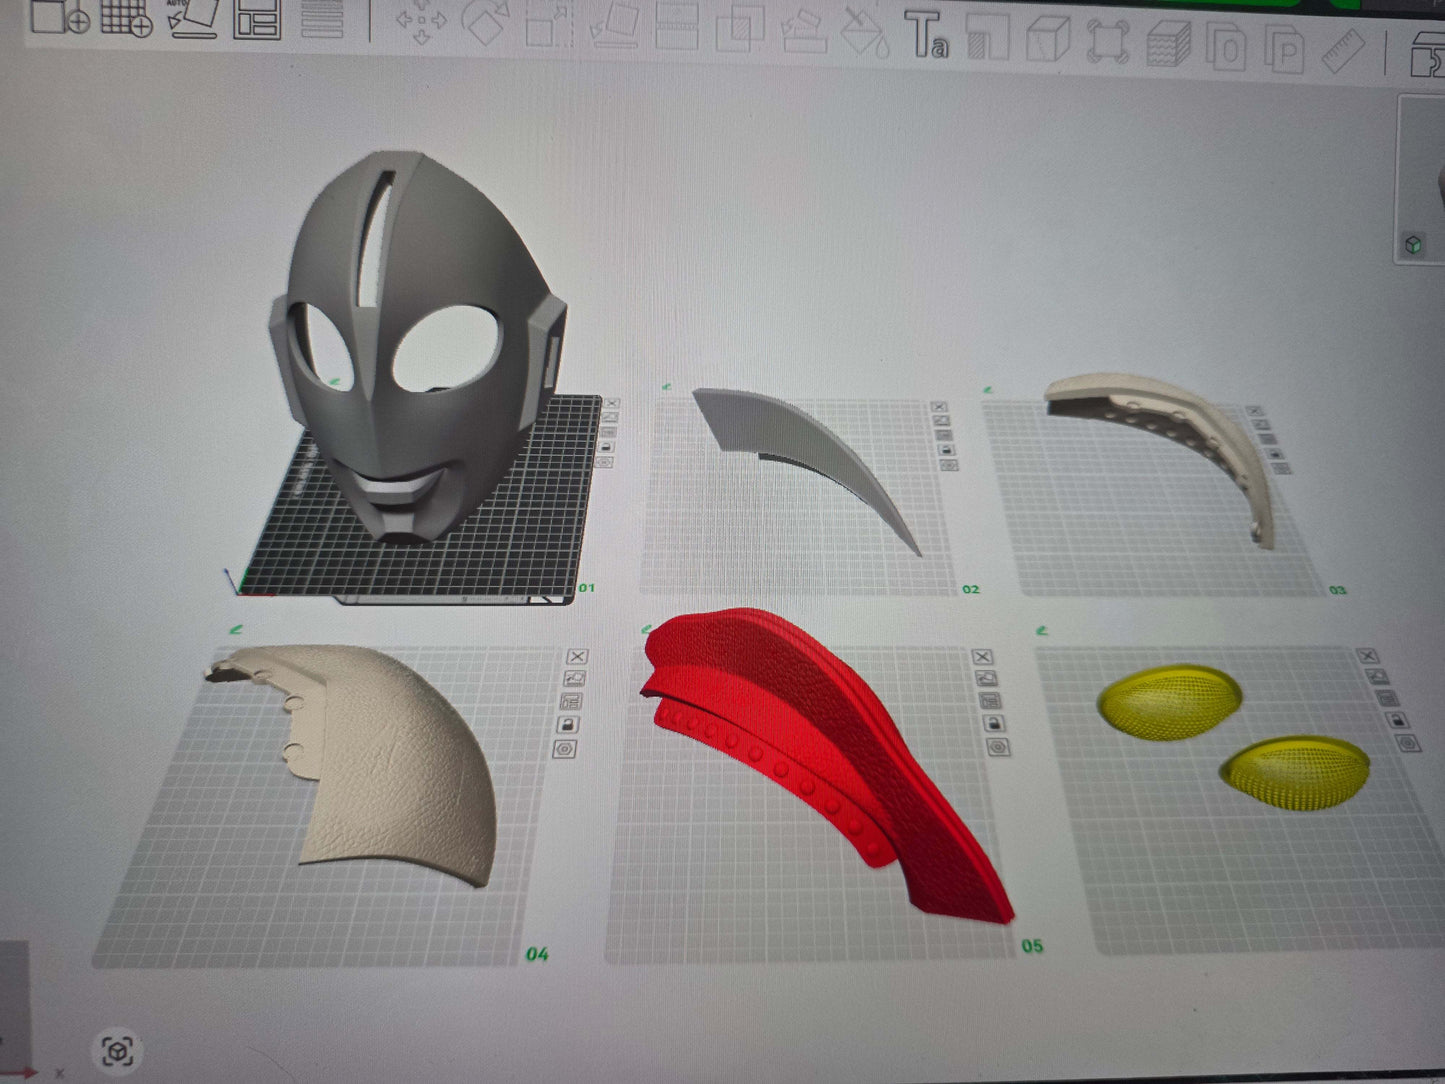1445x1084 pixels.
Task: Toggle the lock on plate 04
Action: pos(568,725)
